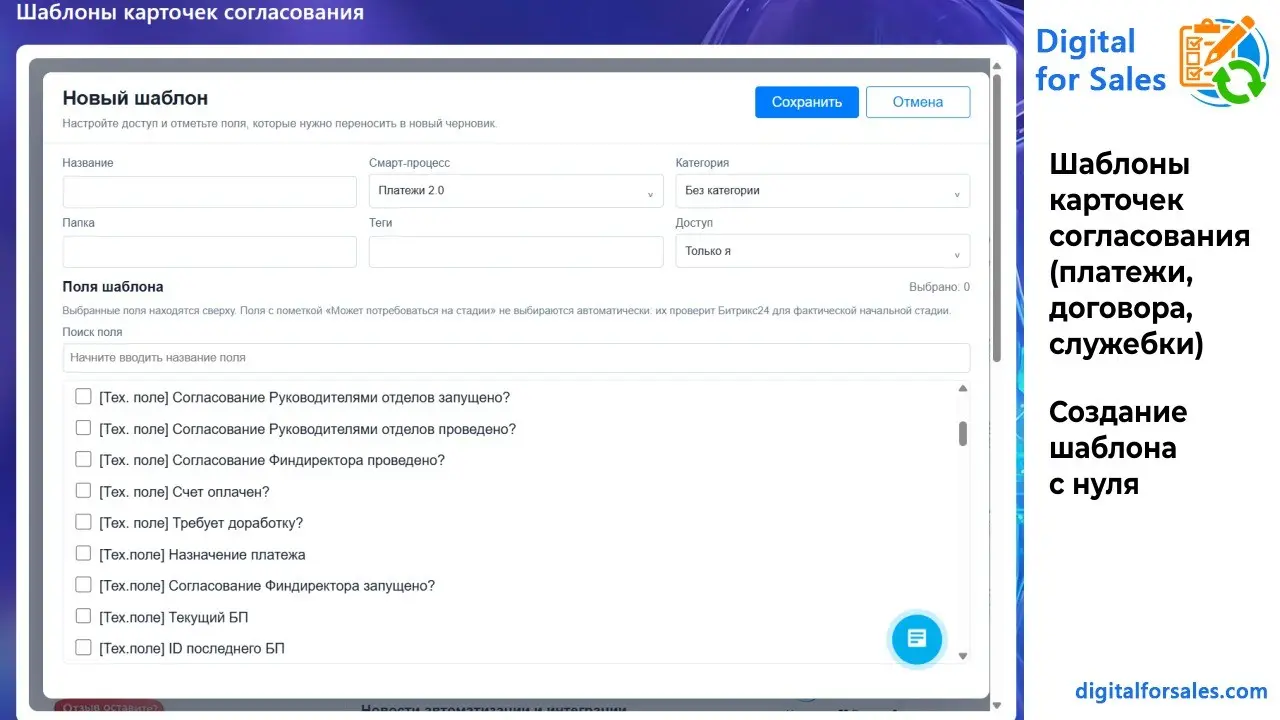Screen dimensions: 1280x720
Task: Open the floating chat widget icon
Action: pos(917,638)
